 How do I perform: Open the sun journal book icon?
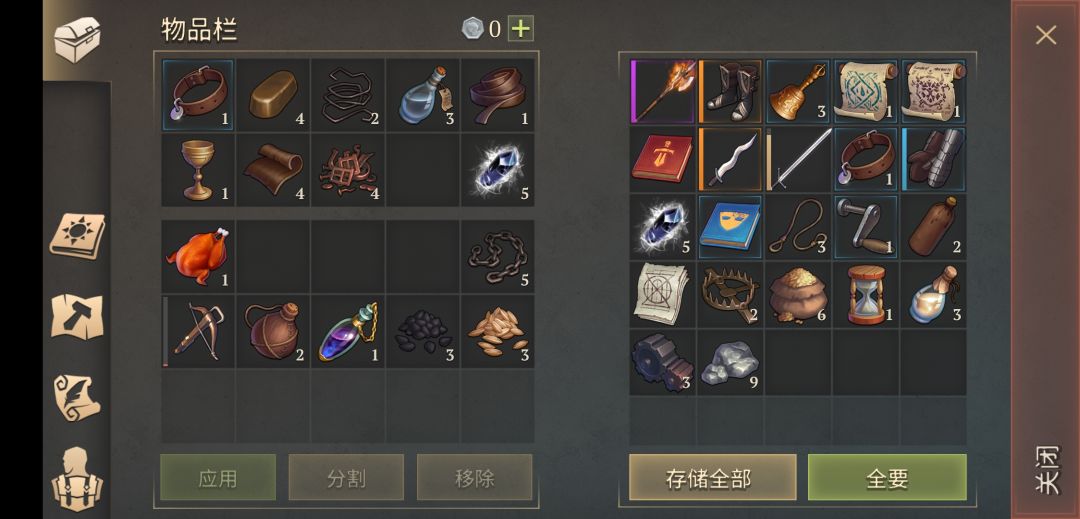tap(77, 236)
